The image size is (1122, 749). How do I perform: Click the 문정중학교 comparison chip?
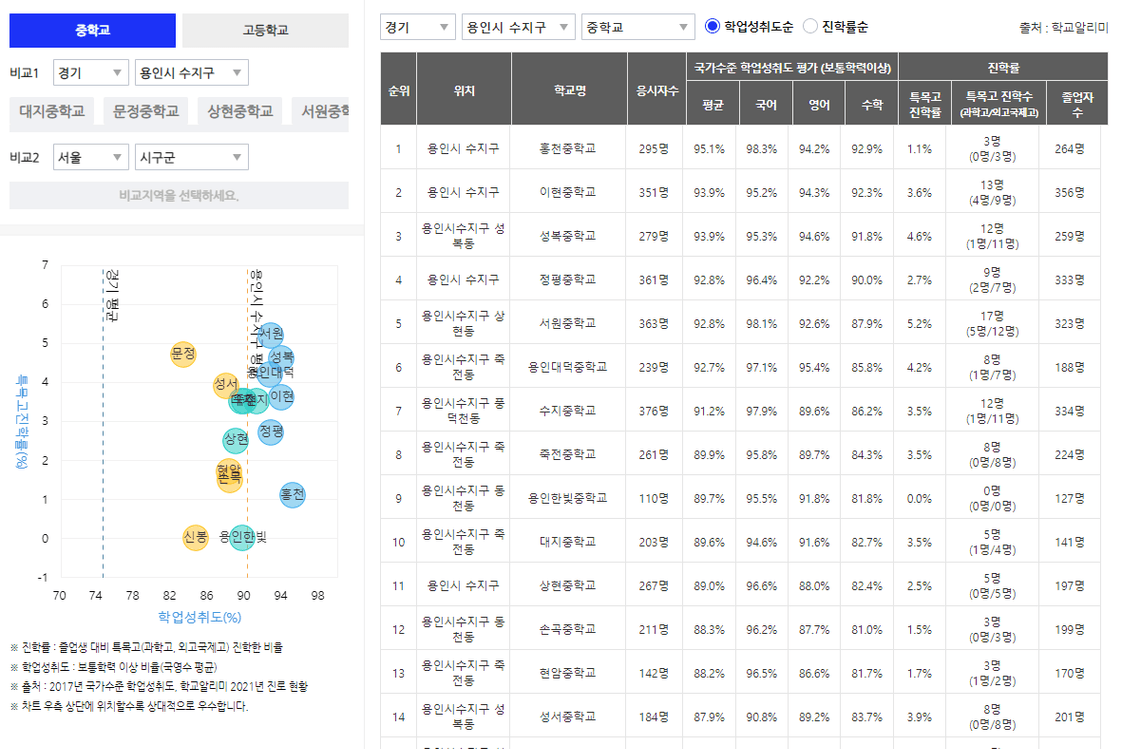tap(146, 112)
